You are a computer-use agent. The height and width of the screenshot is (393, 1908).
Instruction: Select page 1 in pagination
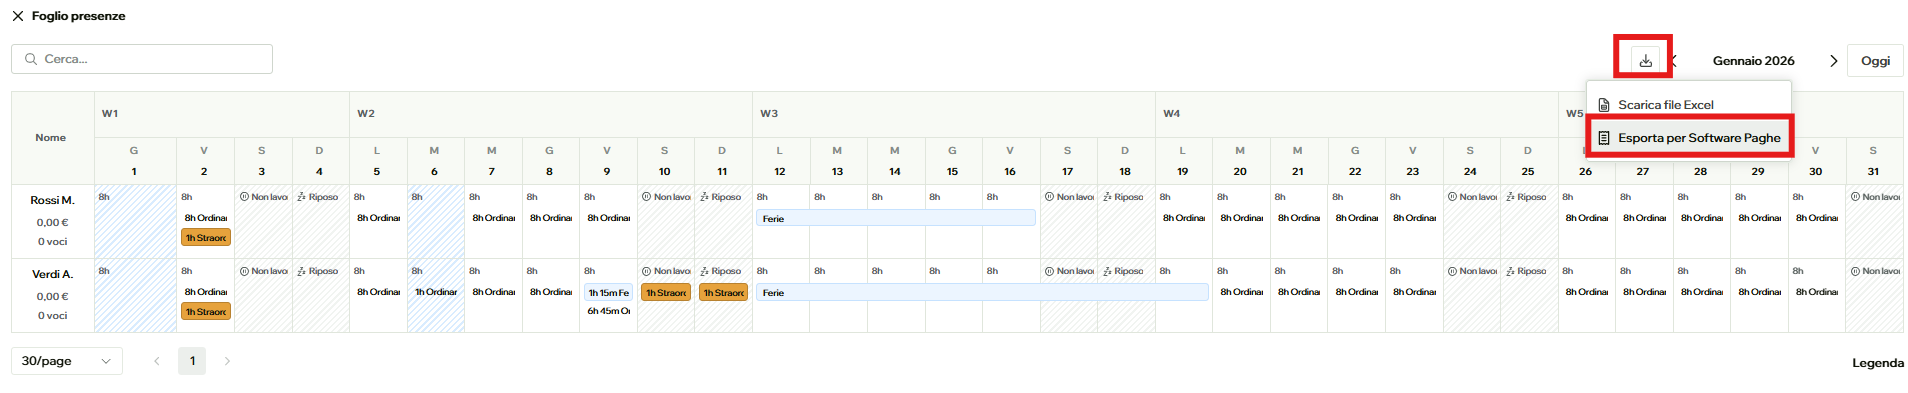(192, 361)
